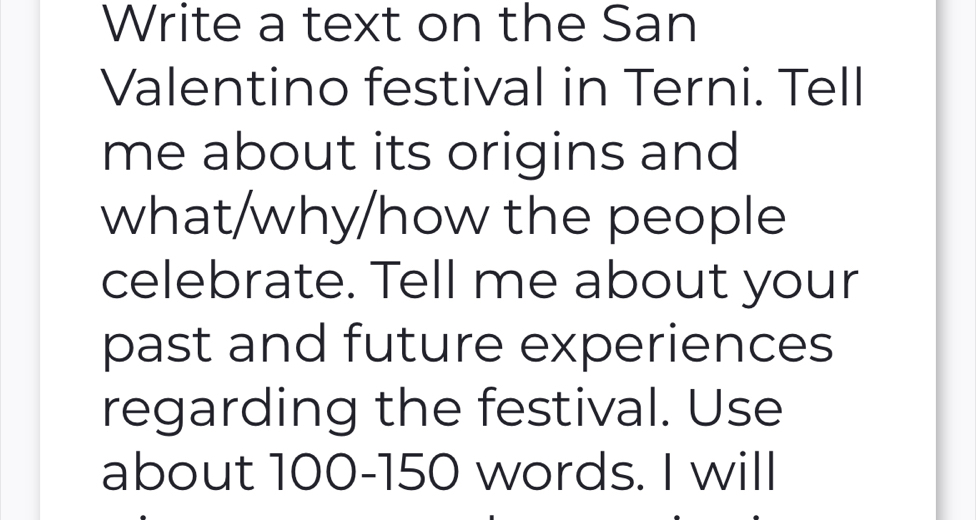Click the word "regarding" in the prompt
This screenshot has height=520, width=976.
click(229, 409)
